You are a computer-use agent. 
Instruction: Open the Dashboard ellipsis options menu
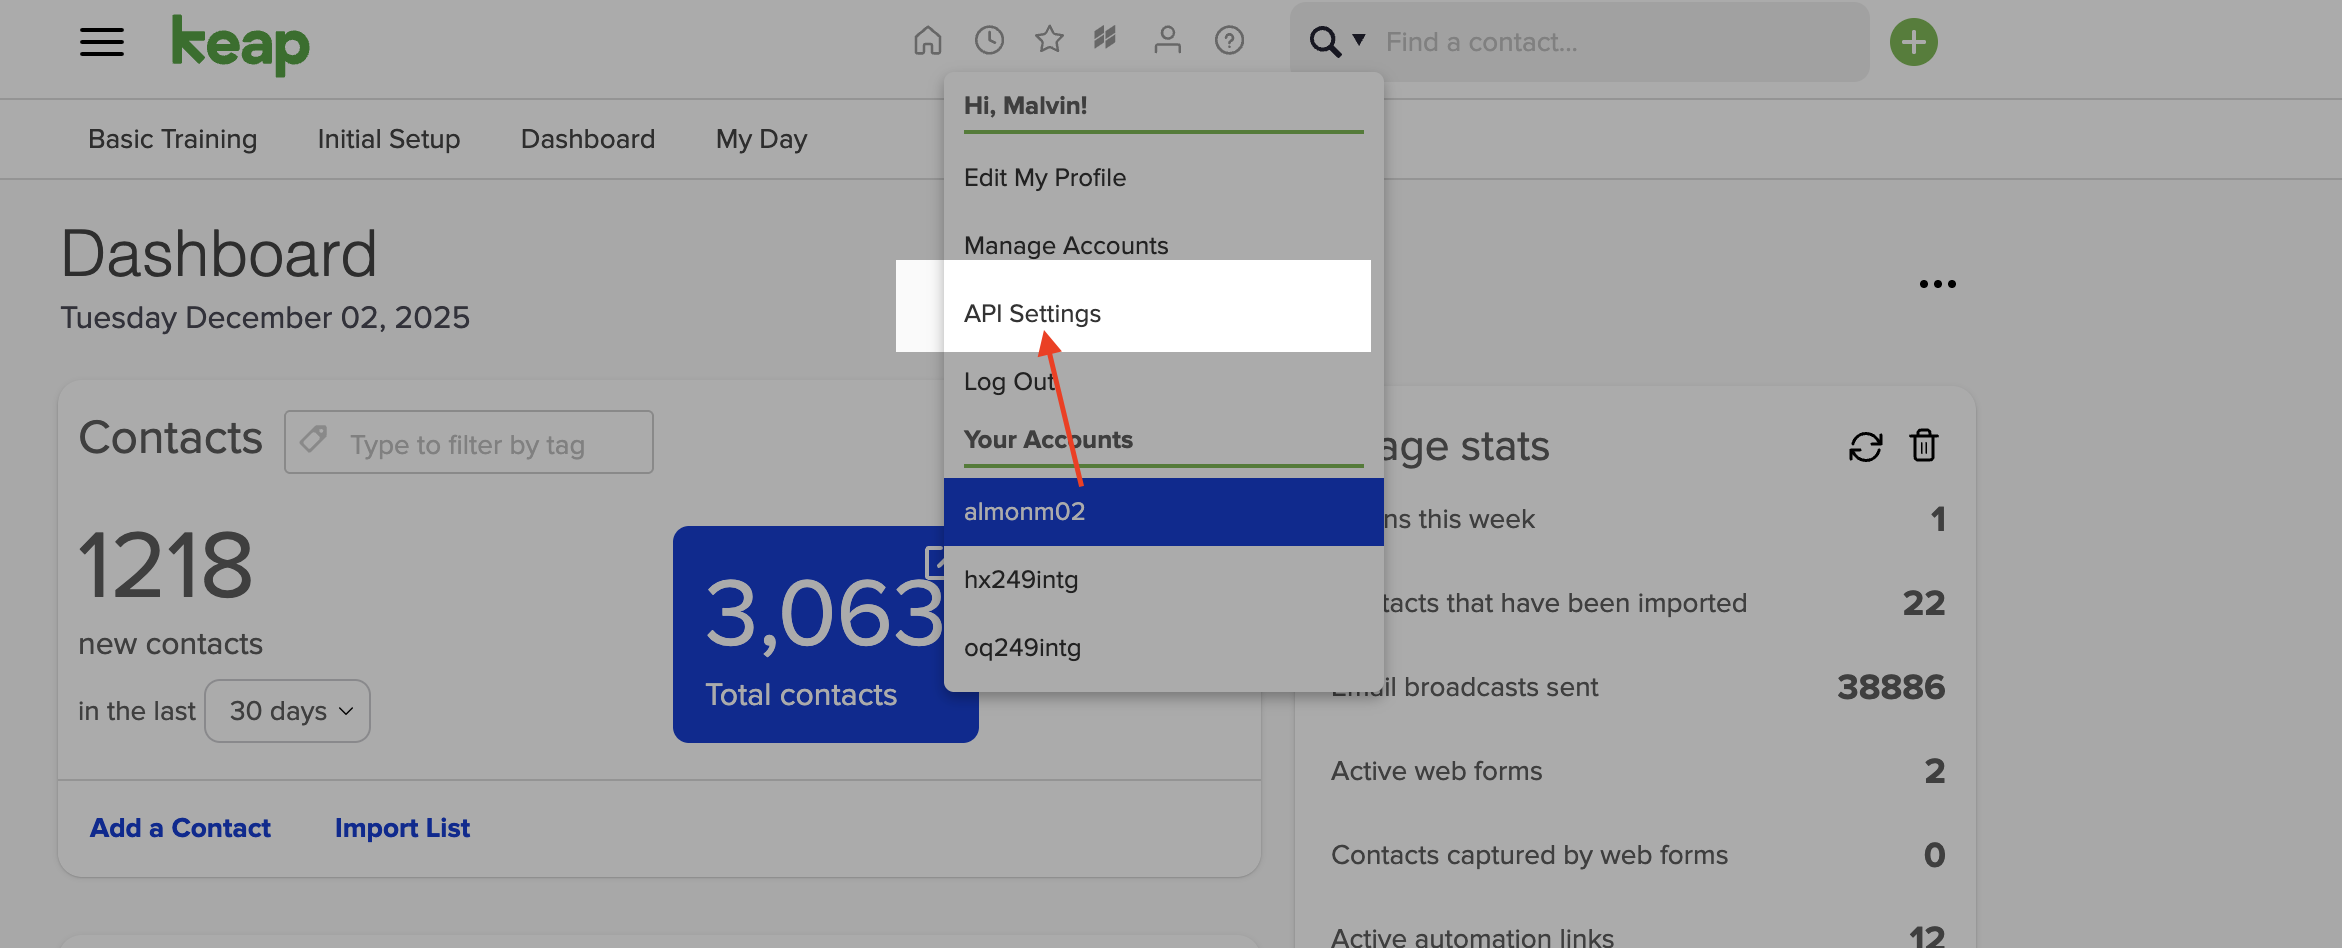pyautogui.click(x=1936, y=283)
